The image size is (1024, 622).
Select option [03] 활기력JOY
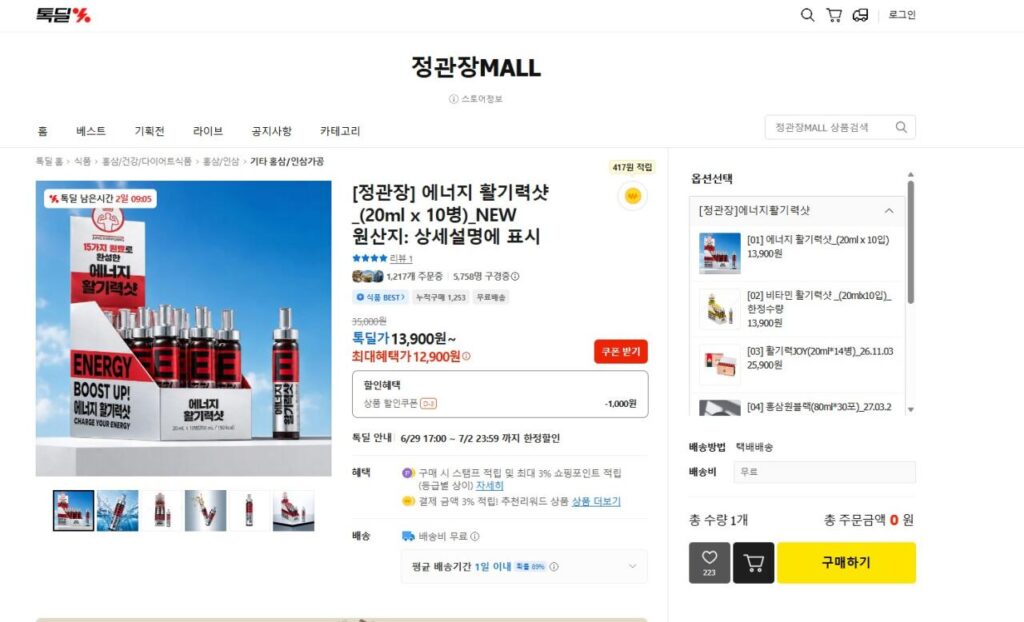pyautogui.click(x=797, y=364)
